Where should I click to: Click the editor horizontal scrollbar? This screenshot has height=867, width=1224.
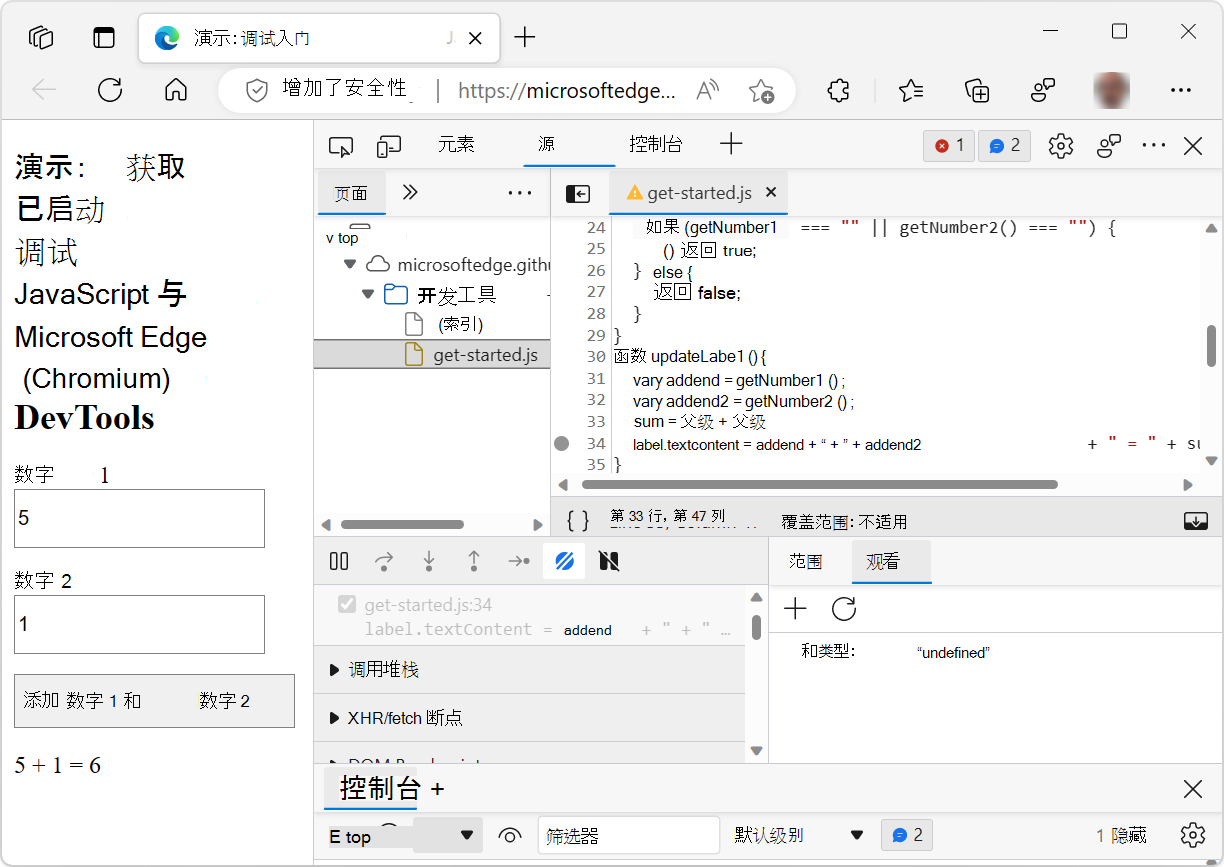point(819,485)
